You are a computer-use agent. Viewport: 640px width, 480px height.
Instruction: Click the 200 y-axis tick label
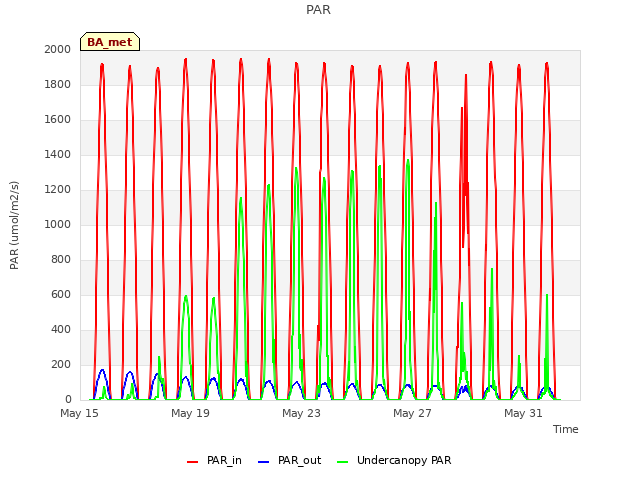(61, 365)
